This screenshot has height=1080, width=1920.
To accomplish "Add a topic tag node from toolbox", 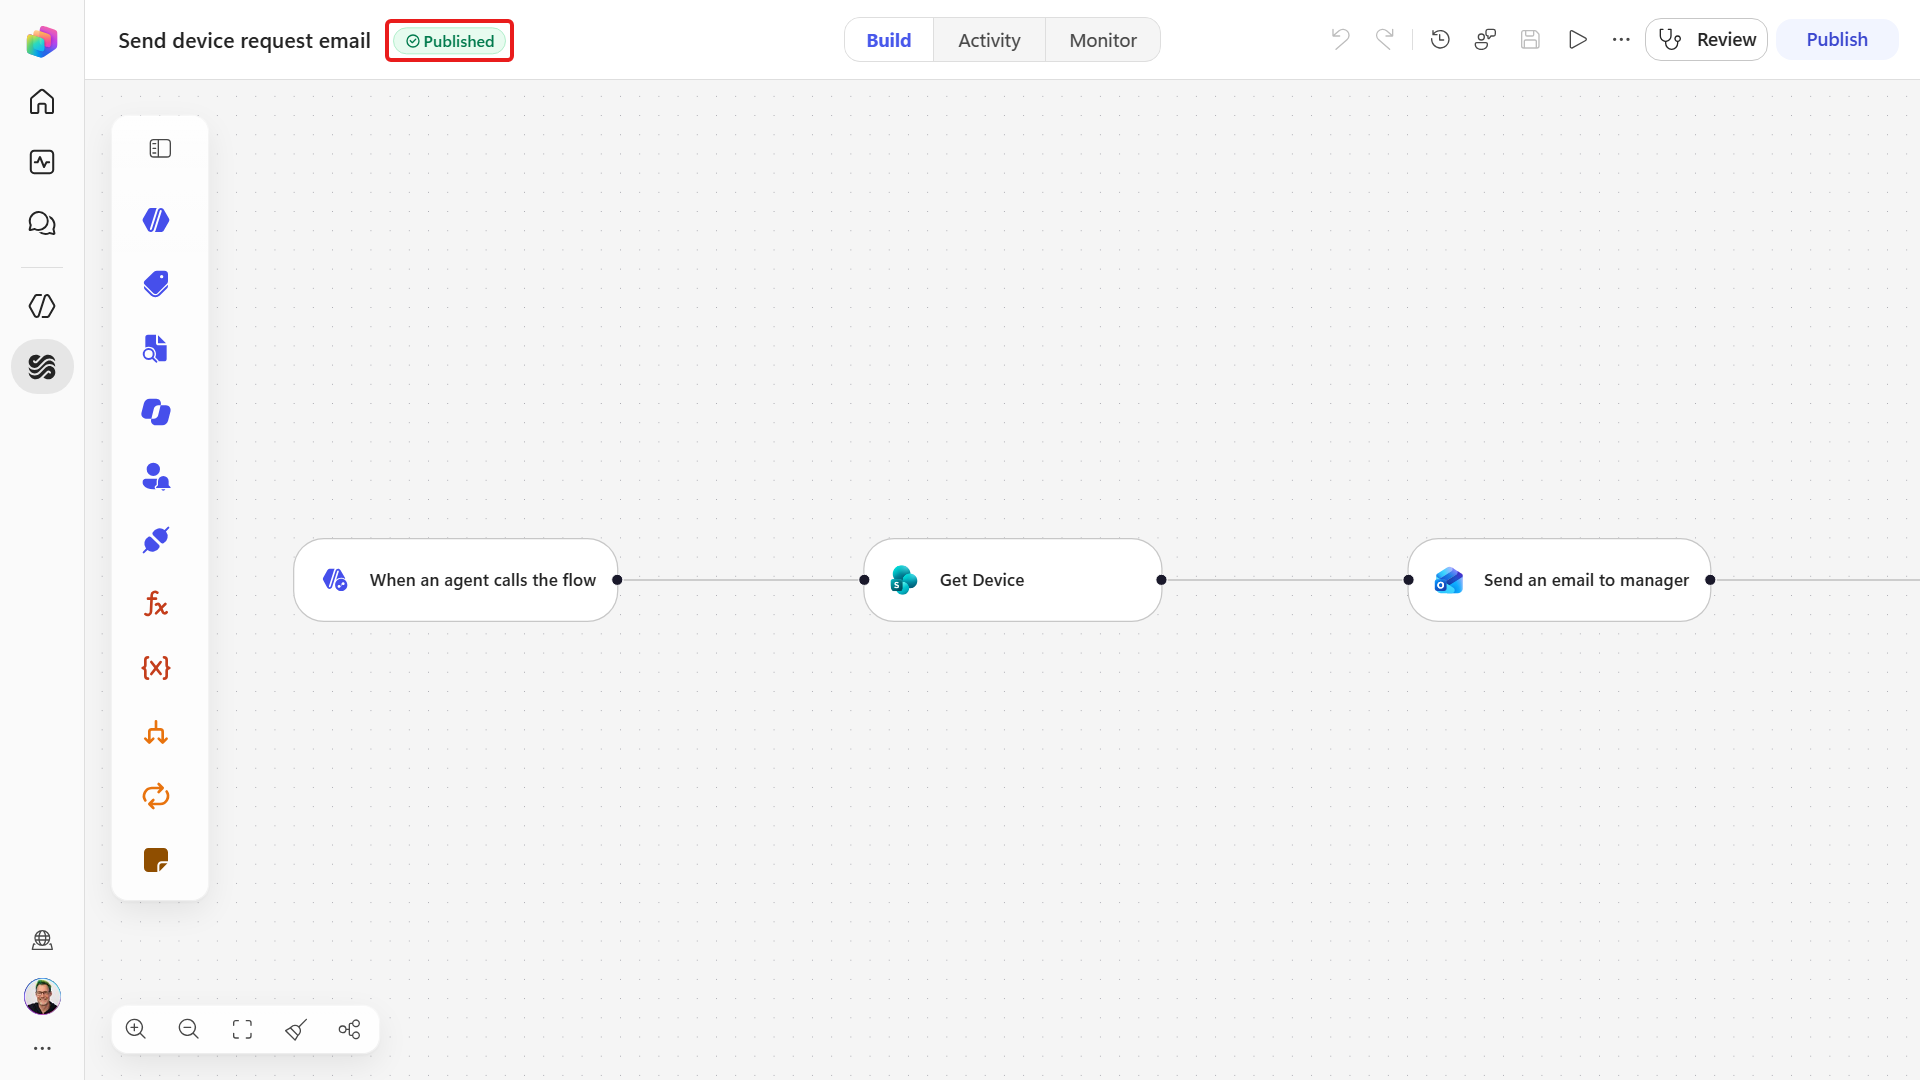I will 156,284.
